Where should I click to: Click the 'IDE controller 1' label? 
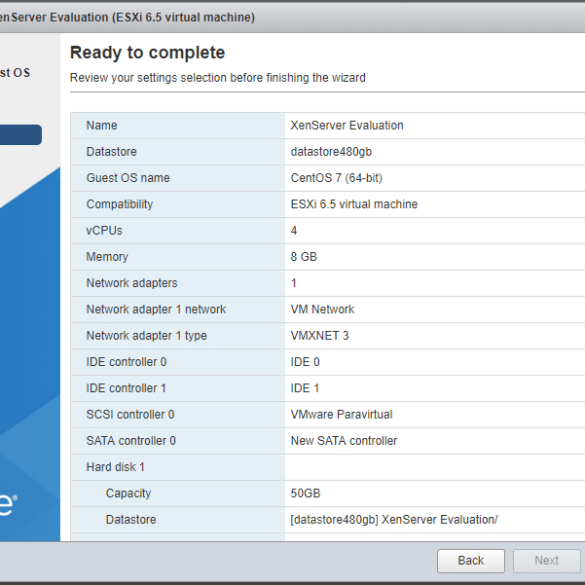(x=126, y=388)
